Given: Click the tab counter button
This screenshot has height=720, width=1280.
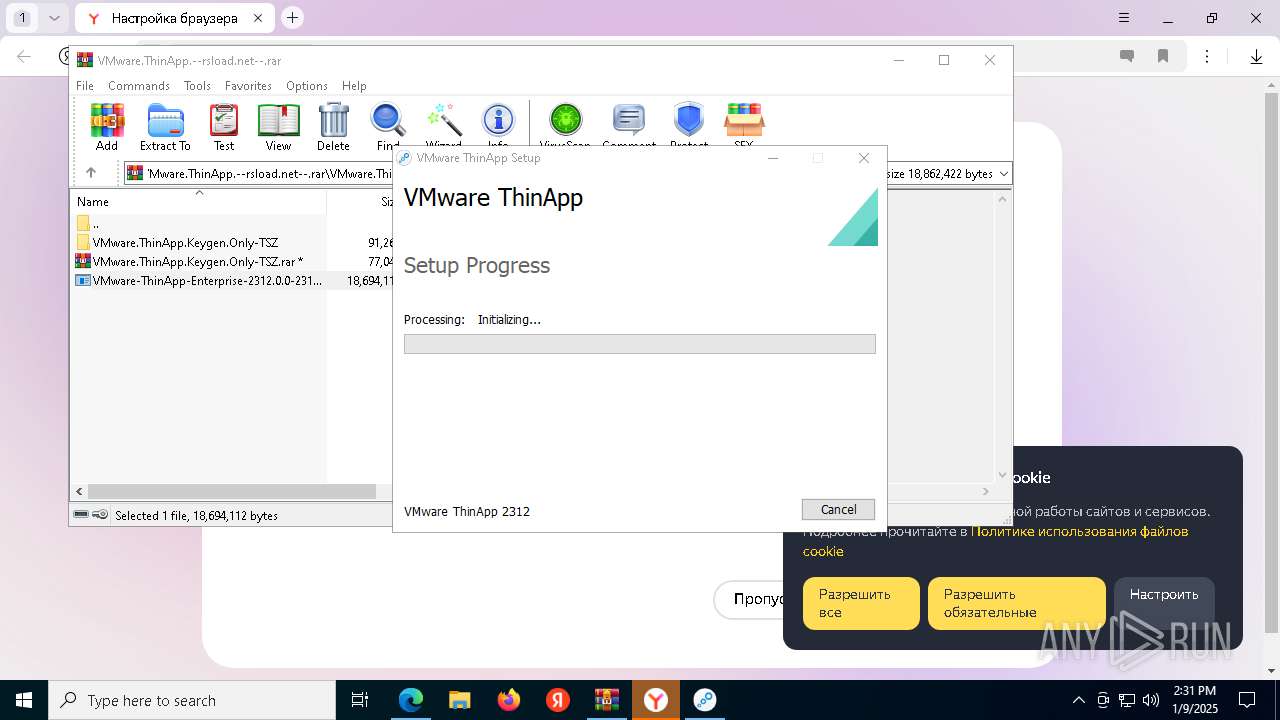Looking at the screenshot, I should pos(22,18).
